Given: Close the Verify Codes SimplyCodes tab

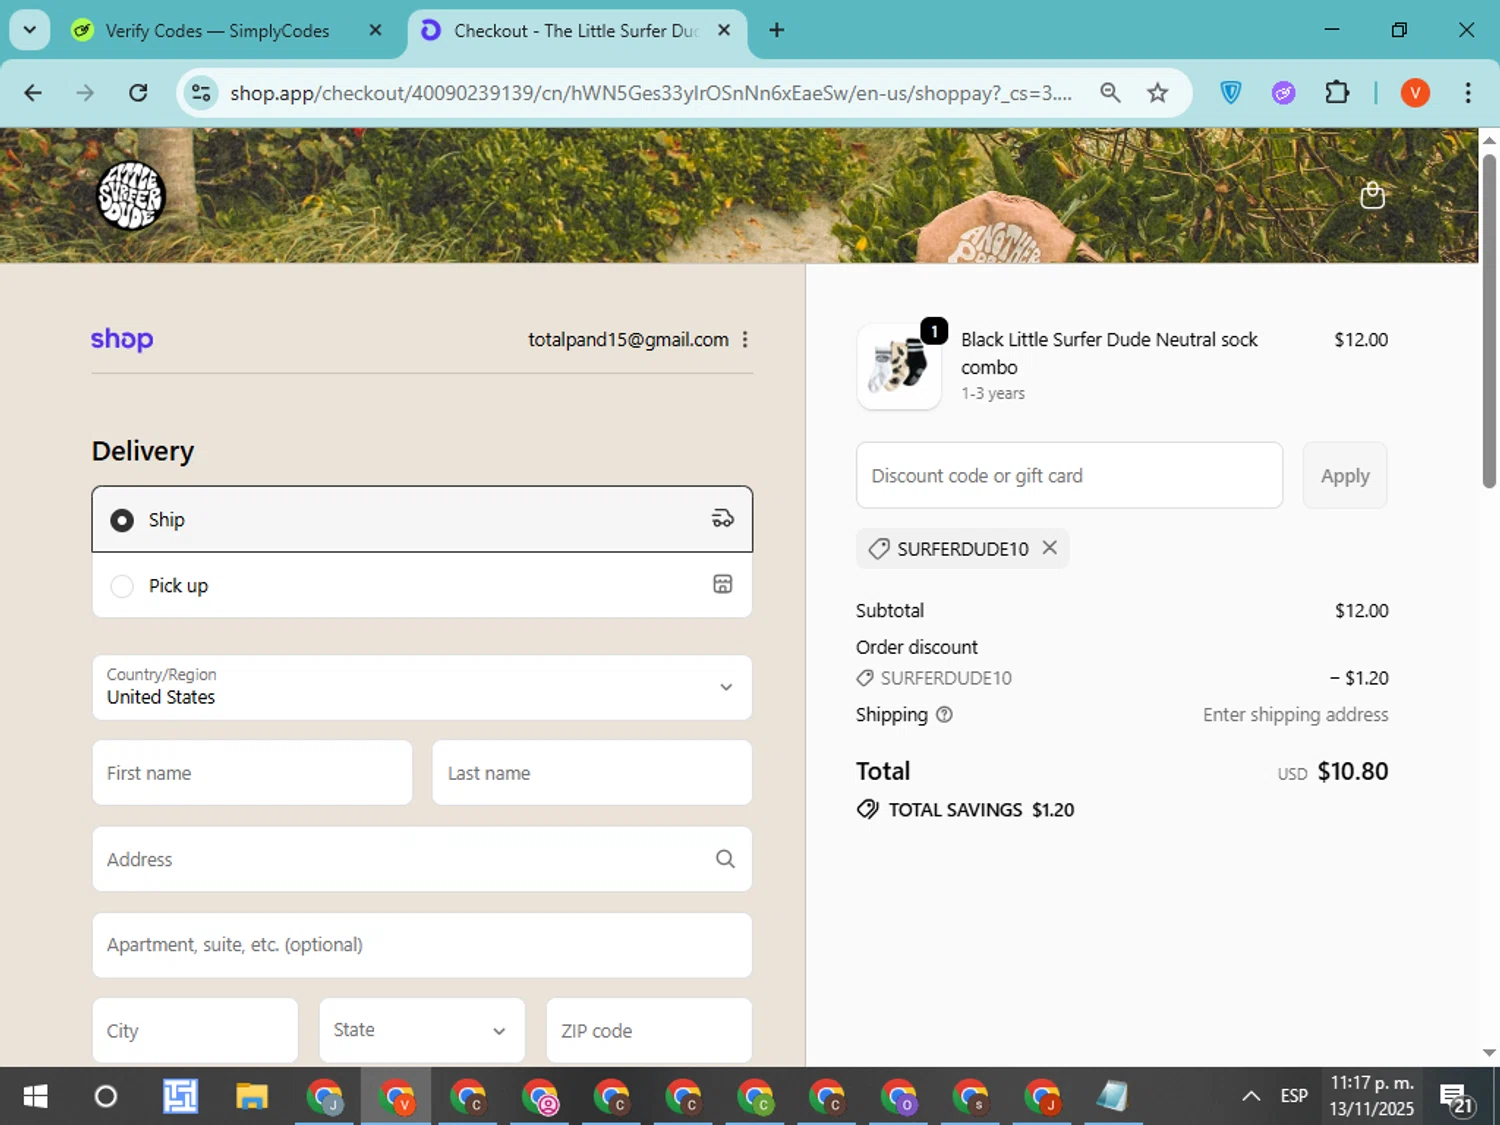Looking at the screenshot, I should coord(375,30).
